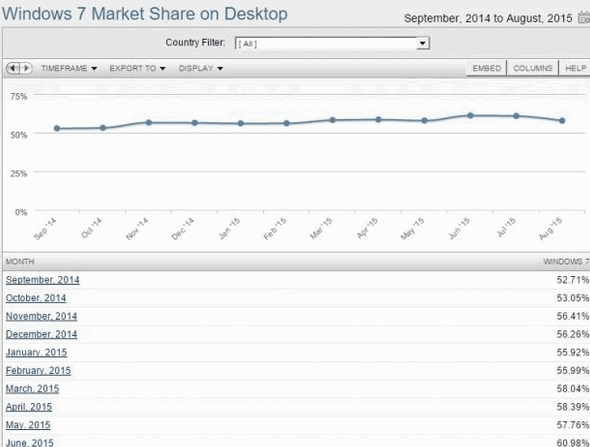The image size is (590, 447).
Task: Open the April, 2015 link
Action: [29, 407]
